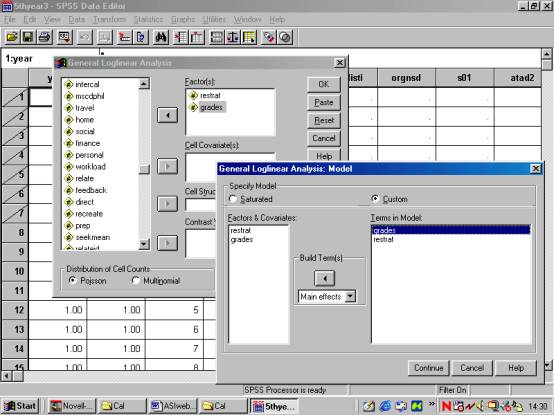Click the arrow button beside Contrast Variable(s)
The height and width of the screenshot is (415, 554).
coord(167,243)
